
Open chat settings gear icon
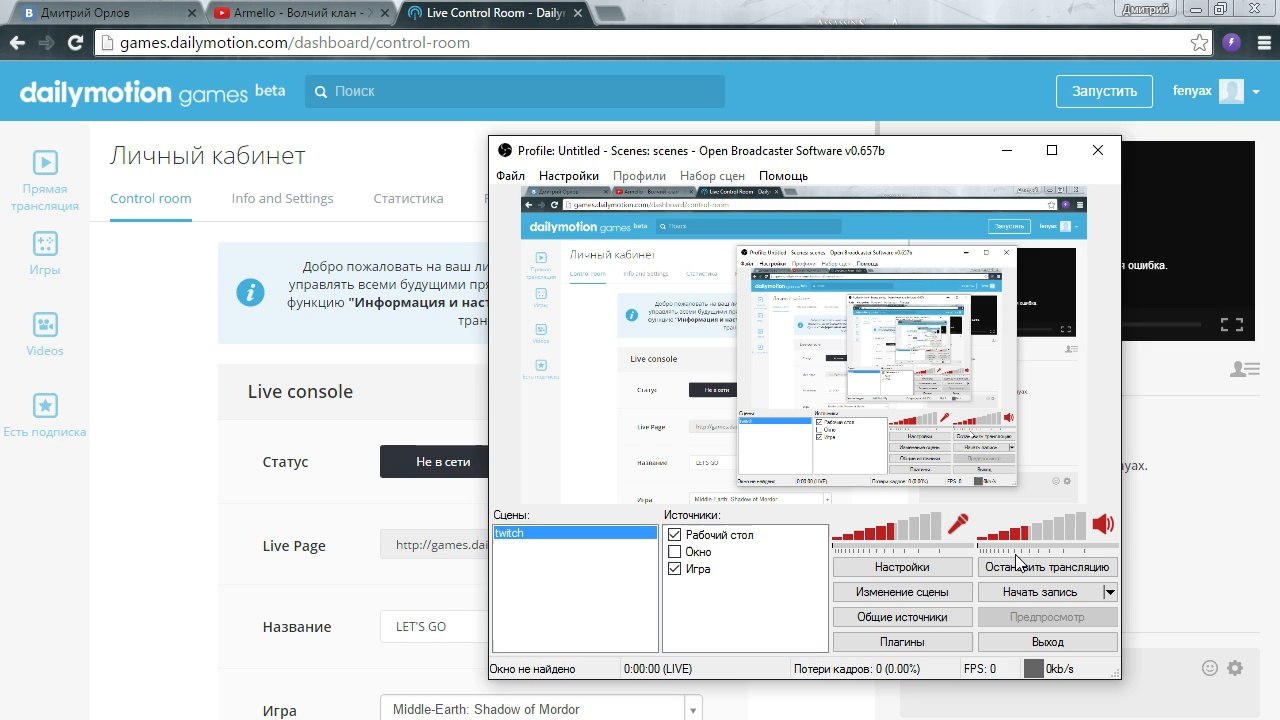[1235, 668]
